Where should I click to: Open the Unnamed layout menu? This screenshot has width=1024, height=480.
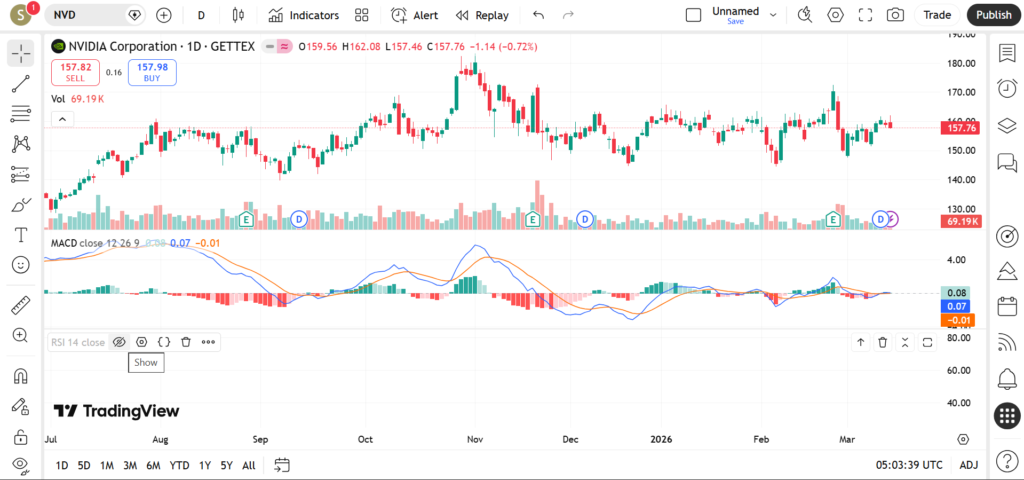click(x=735, y=15)
